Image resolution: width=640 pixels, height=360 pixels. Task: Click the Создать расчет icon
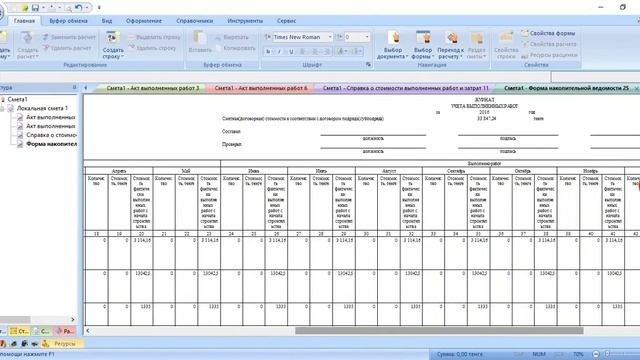[x=27, y=44]
